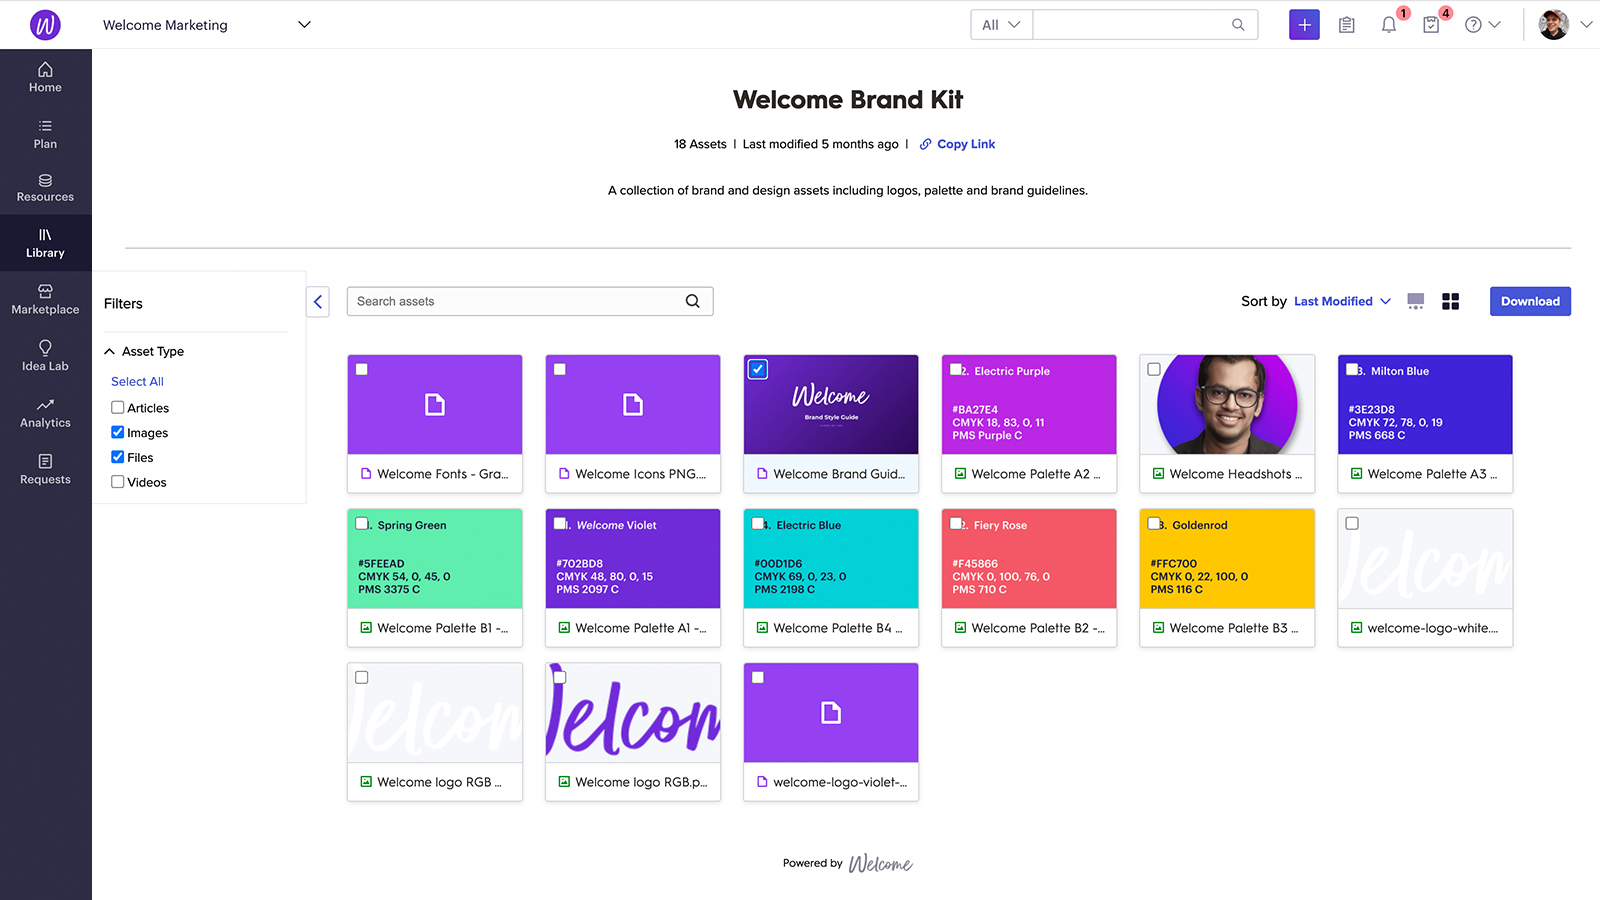Expand the chevron next to profile avatar
This screenshot has width=1600, height=900.
coord(1586,25)
